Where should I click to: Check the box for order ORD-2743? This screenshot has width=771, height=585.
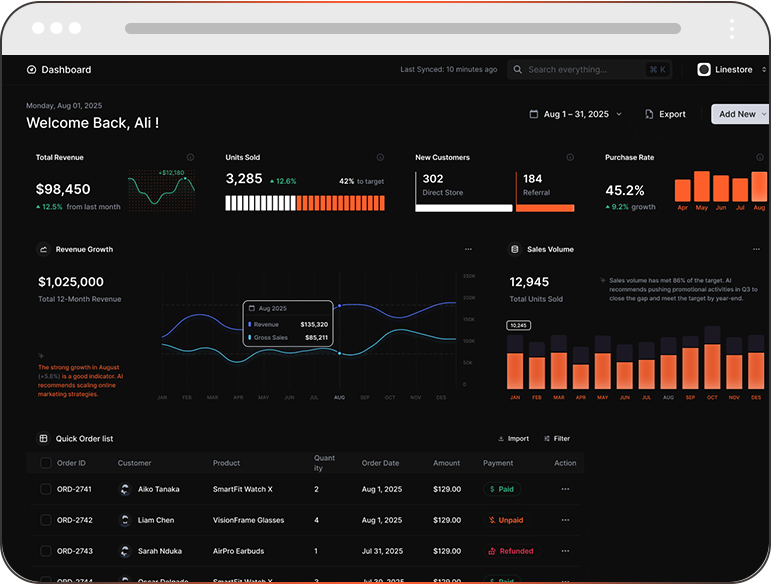(x=46, y=551)
